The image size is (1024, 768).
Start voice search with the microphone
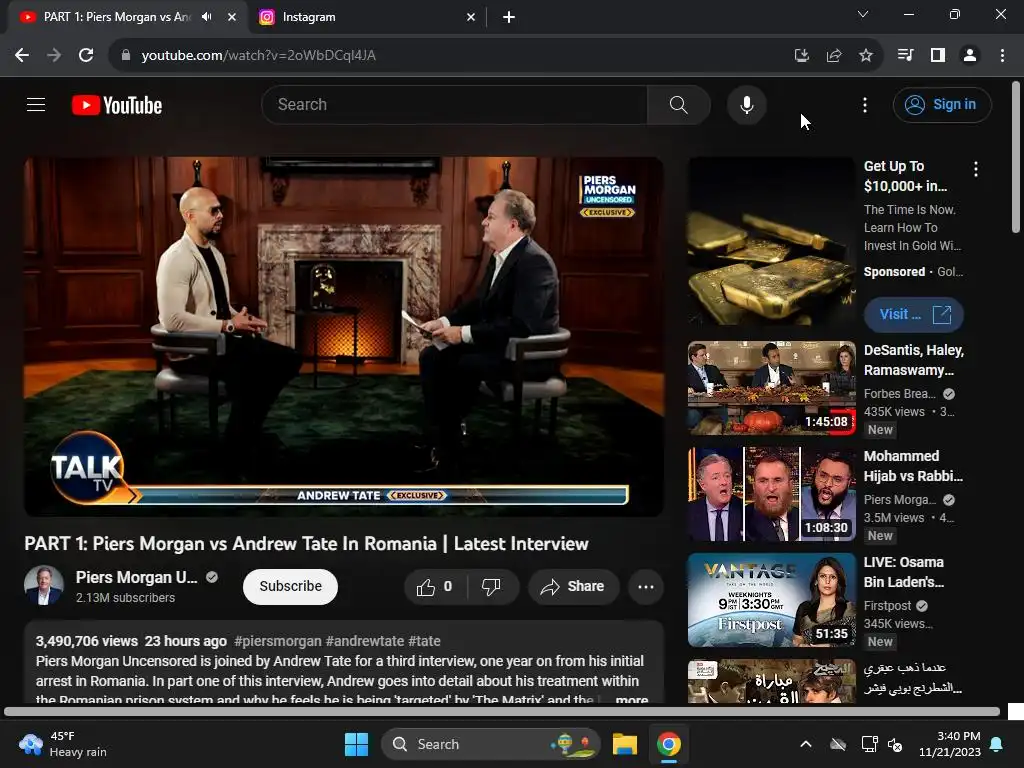(x=746, y=104)
